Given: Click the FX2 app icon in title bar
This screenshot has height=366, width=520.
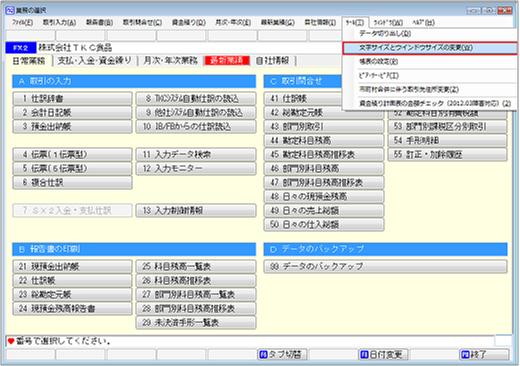Looking at the screenshot, I should click(10, 10).
